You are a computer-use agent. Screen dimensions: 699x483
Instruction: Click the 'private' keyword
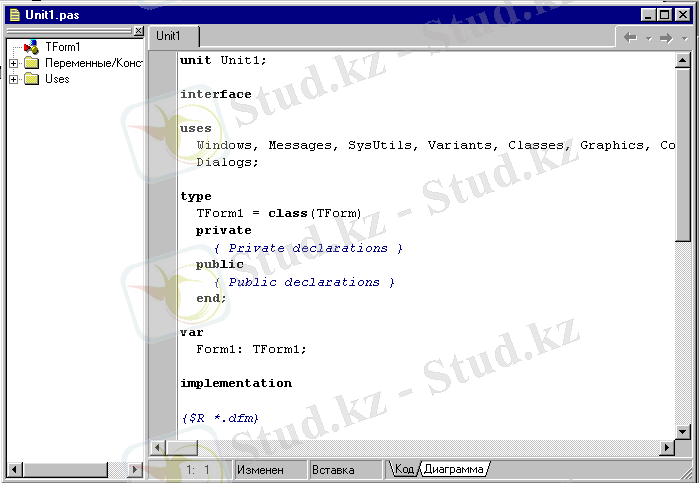[223, 230]
